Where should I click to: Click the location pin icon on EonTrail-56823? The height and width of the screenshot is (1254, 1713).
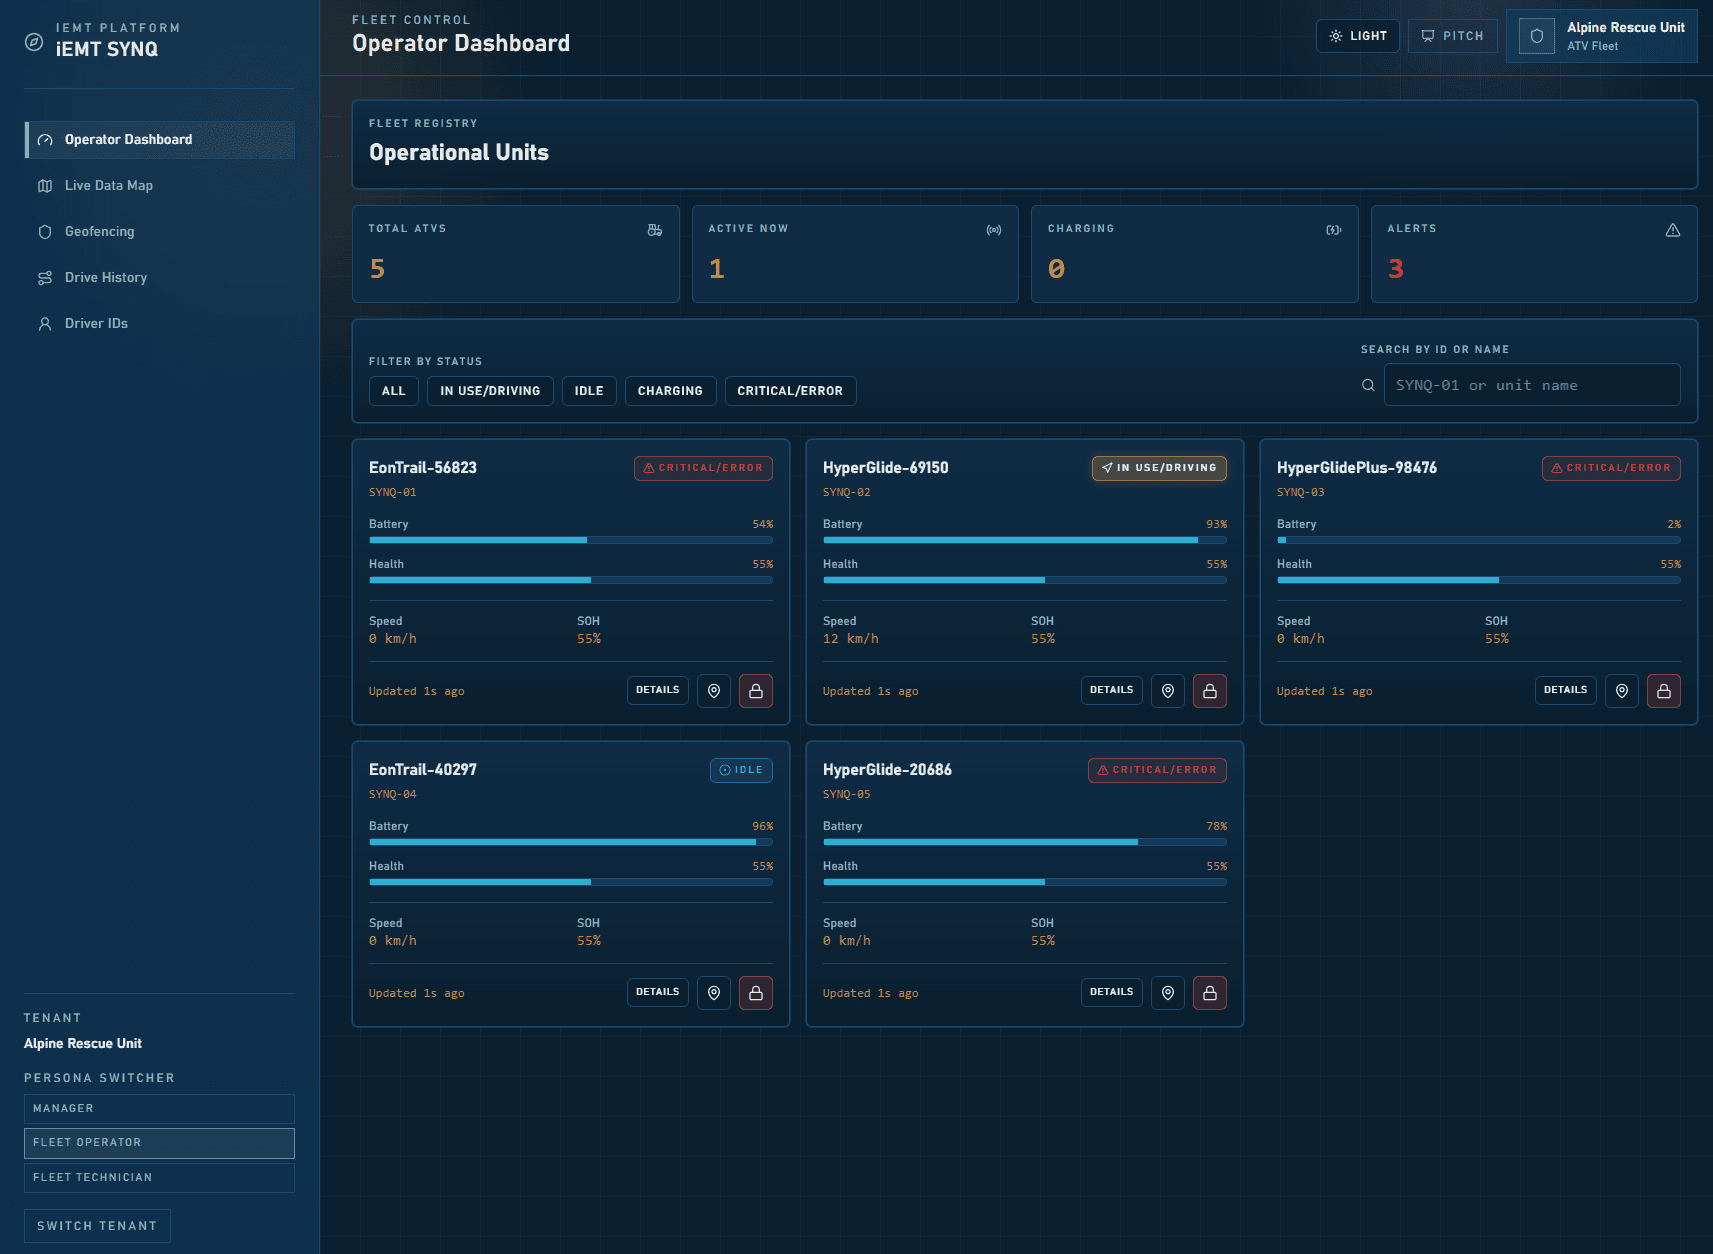[x=714, y=691]
